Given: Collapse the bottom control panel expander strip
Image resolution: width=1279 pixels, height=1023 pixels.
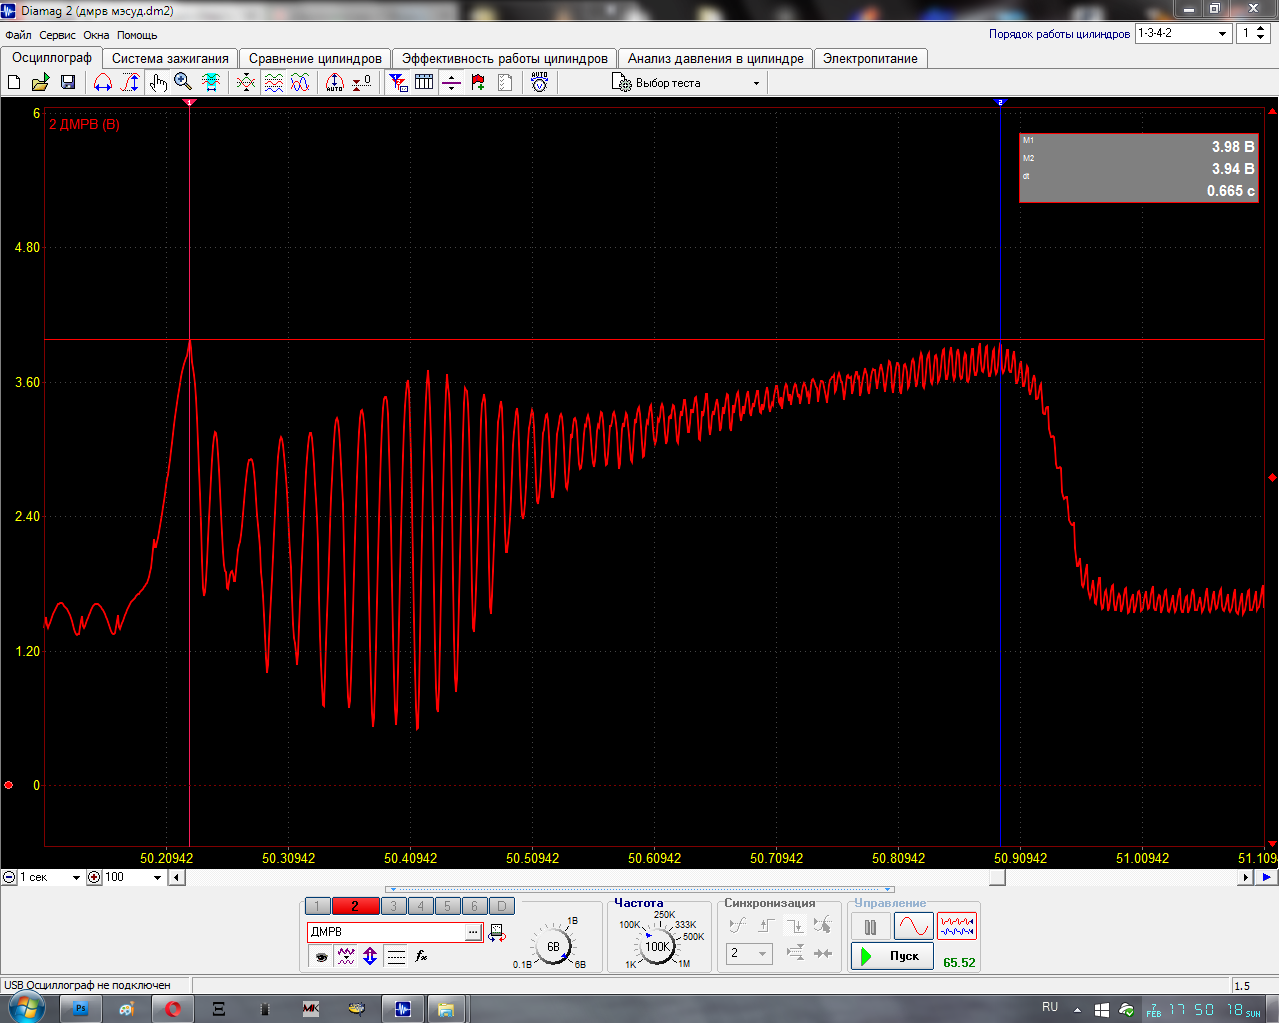Looking at the screenshot, I should 640,889.
